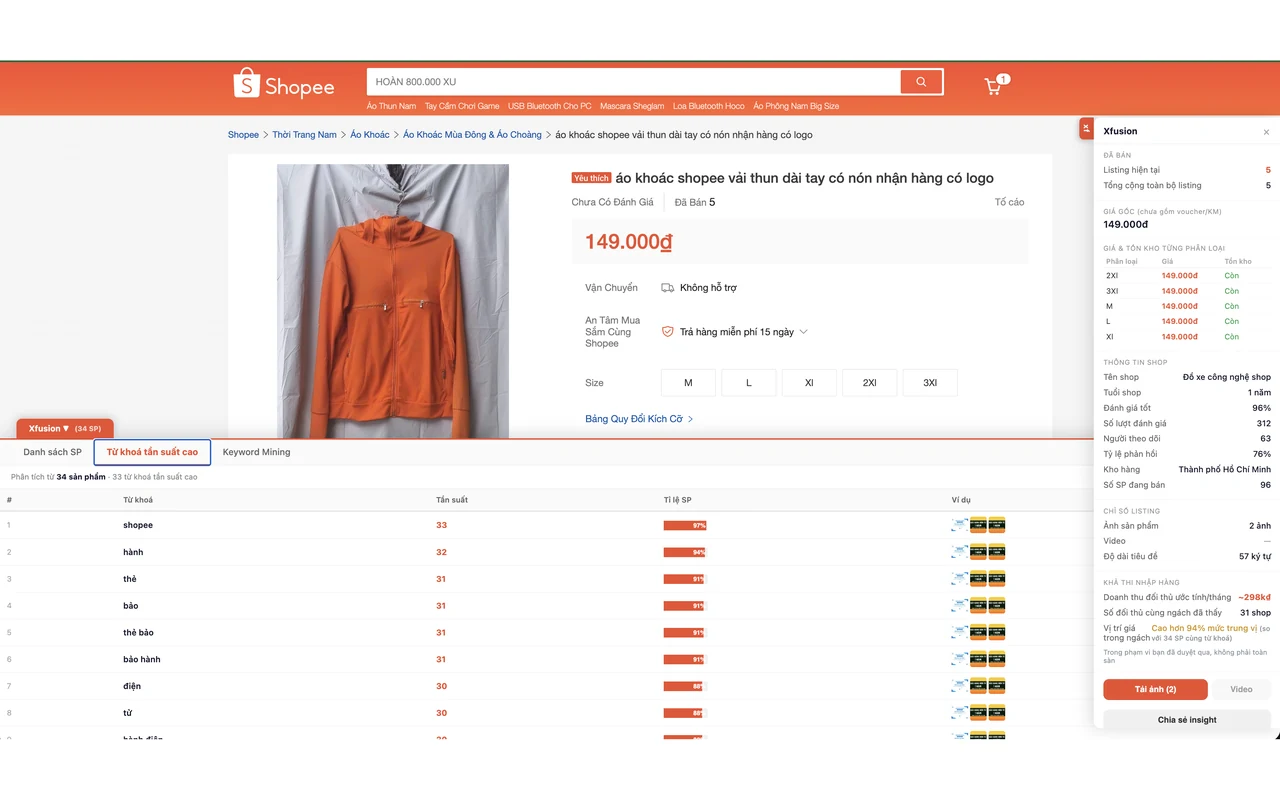Open the Mascara Sheglam suggested search
1280x800 pixels.
click(632, 106)
